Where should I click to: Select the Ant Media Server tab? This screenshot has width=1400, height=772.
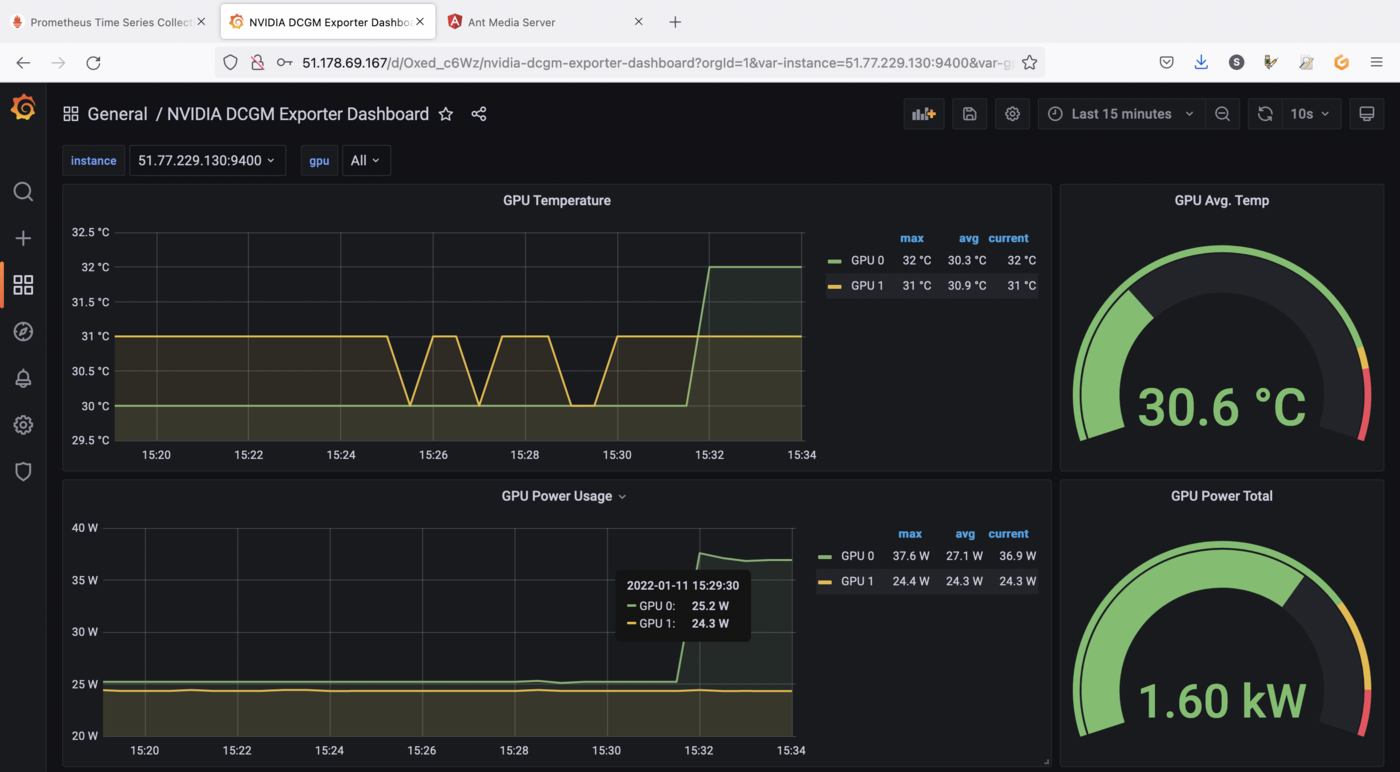520,21
